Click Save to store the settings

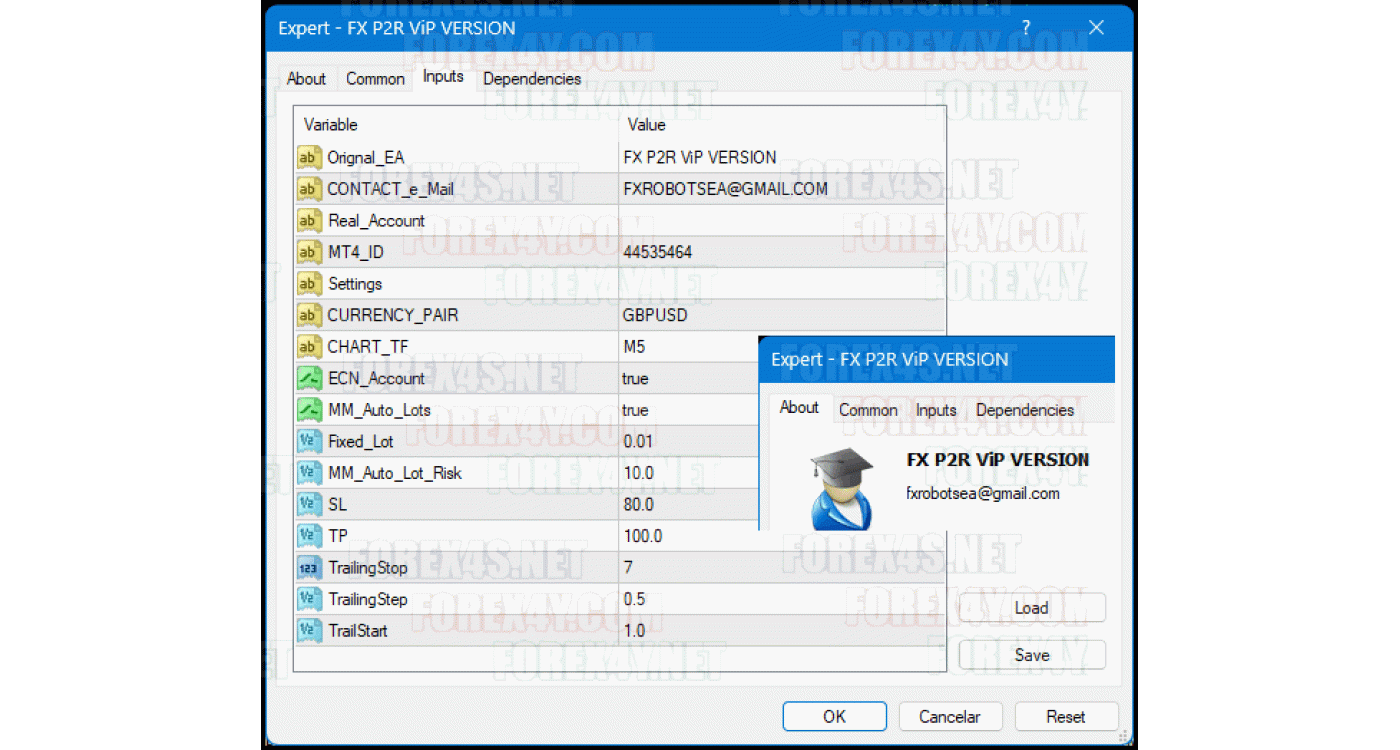point(1031,655)
